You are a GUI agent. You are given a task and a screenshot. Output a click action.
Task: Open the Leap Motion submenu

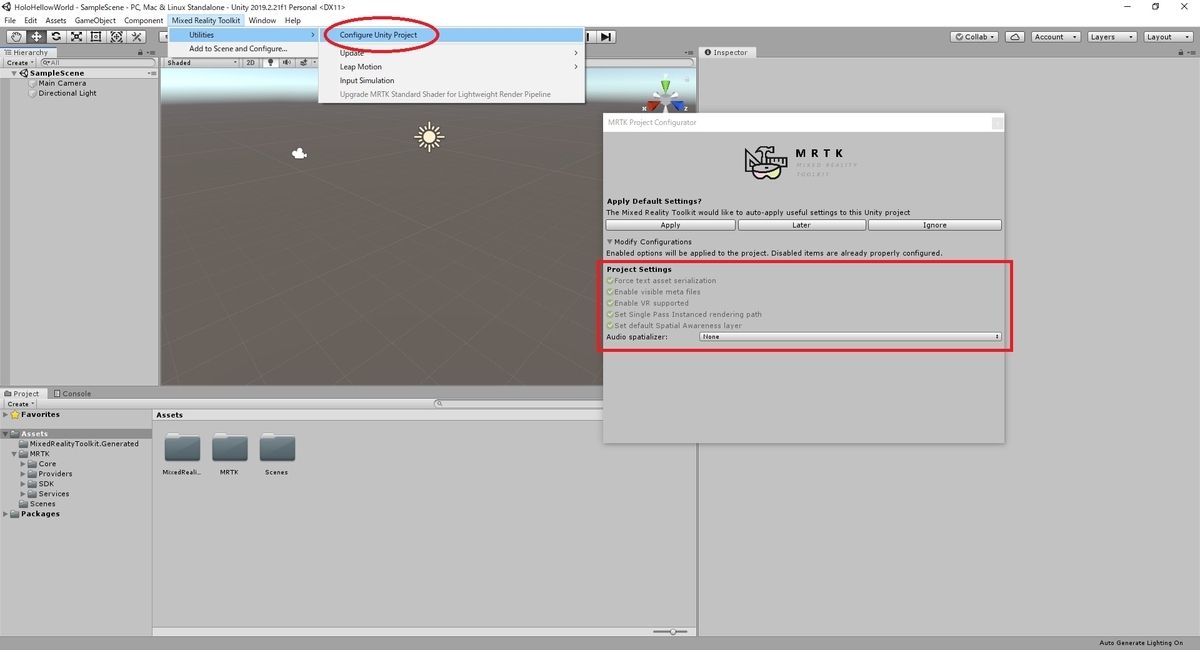pos(453,67)
